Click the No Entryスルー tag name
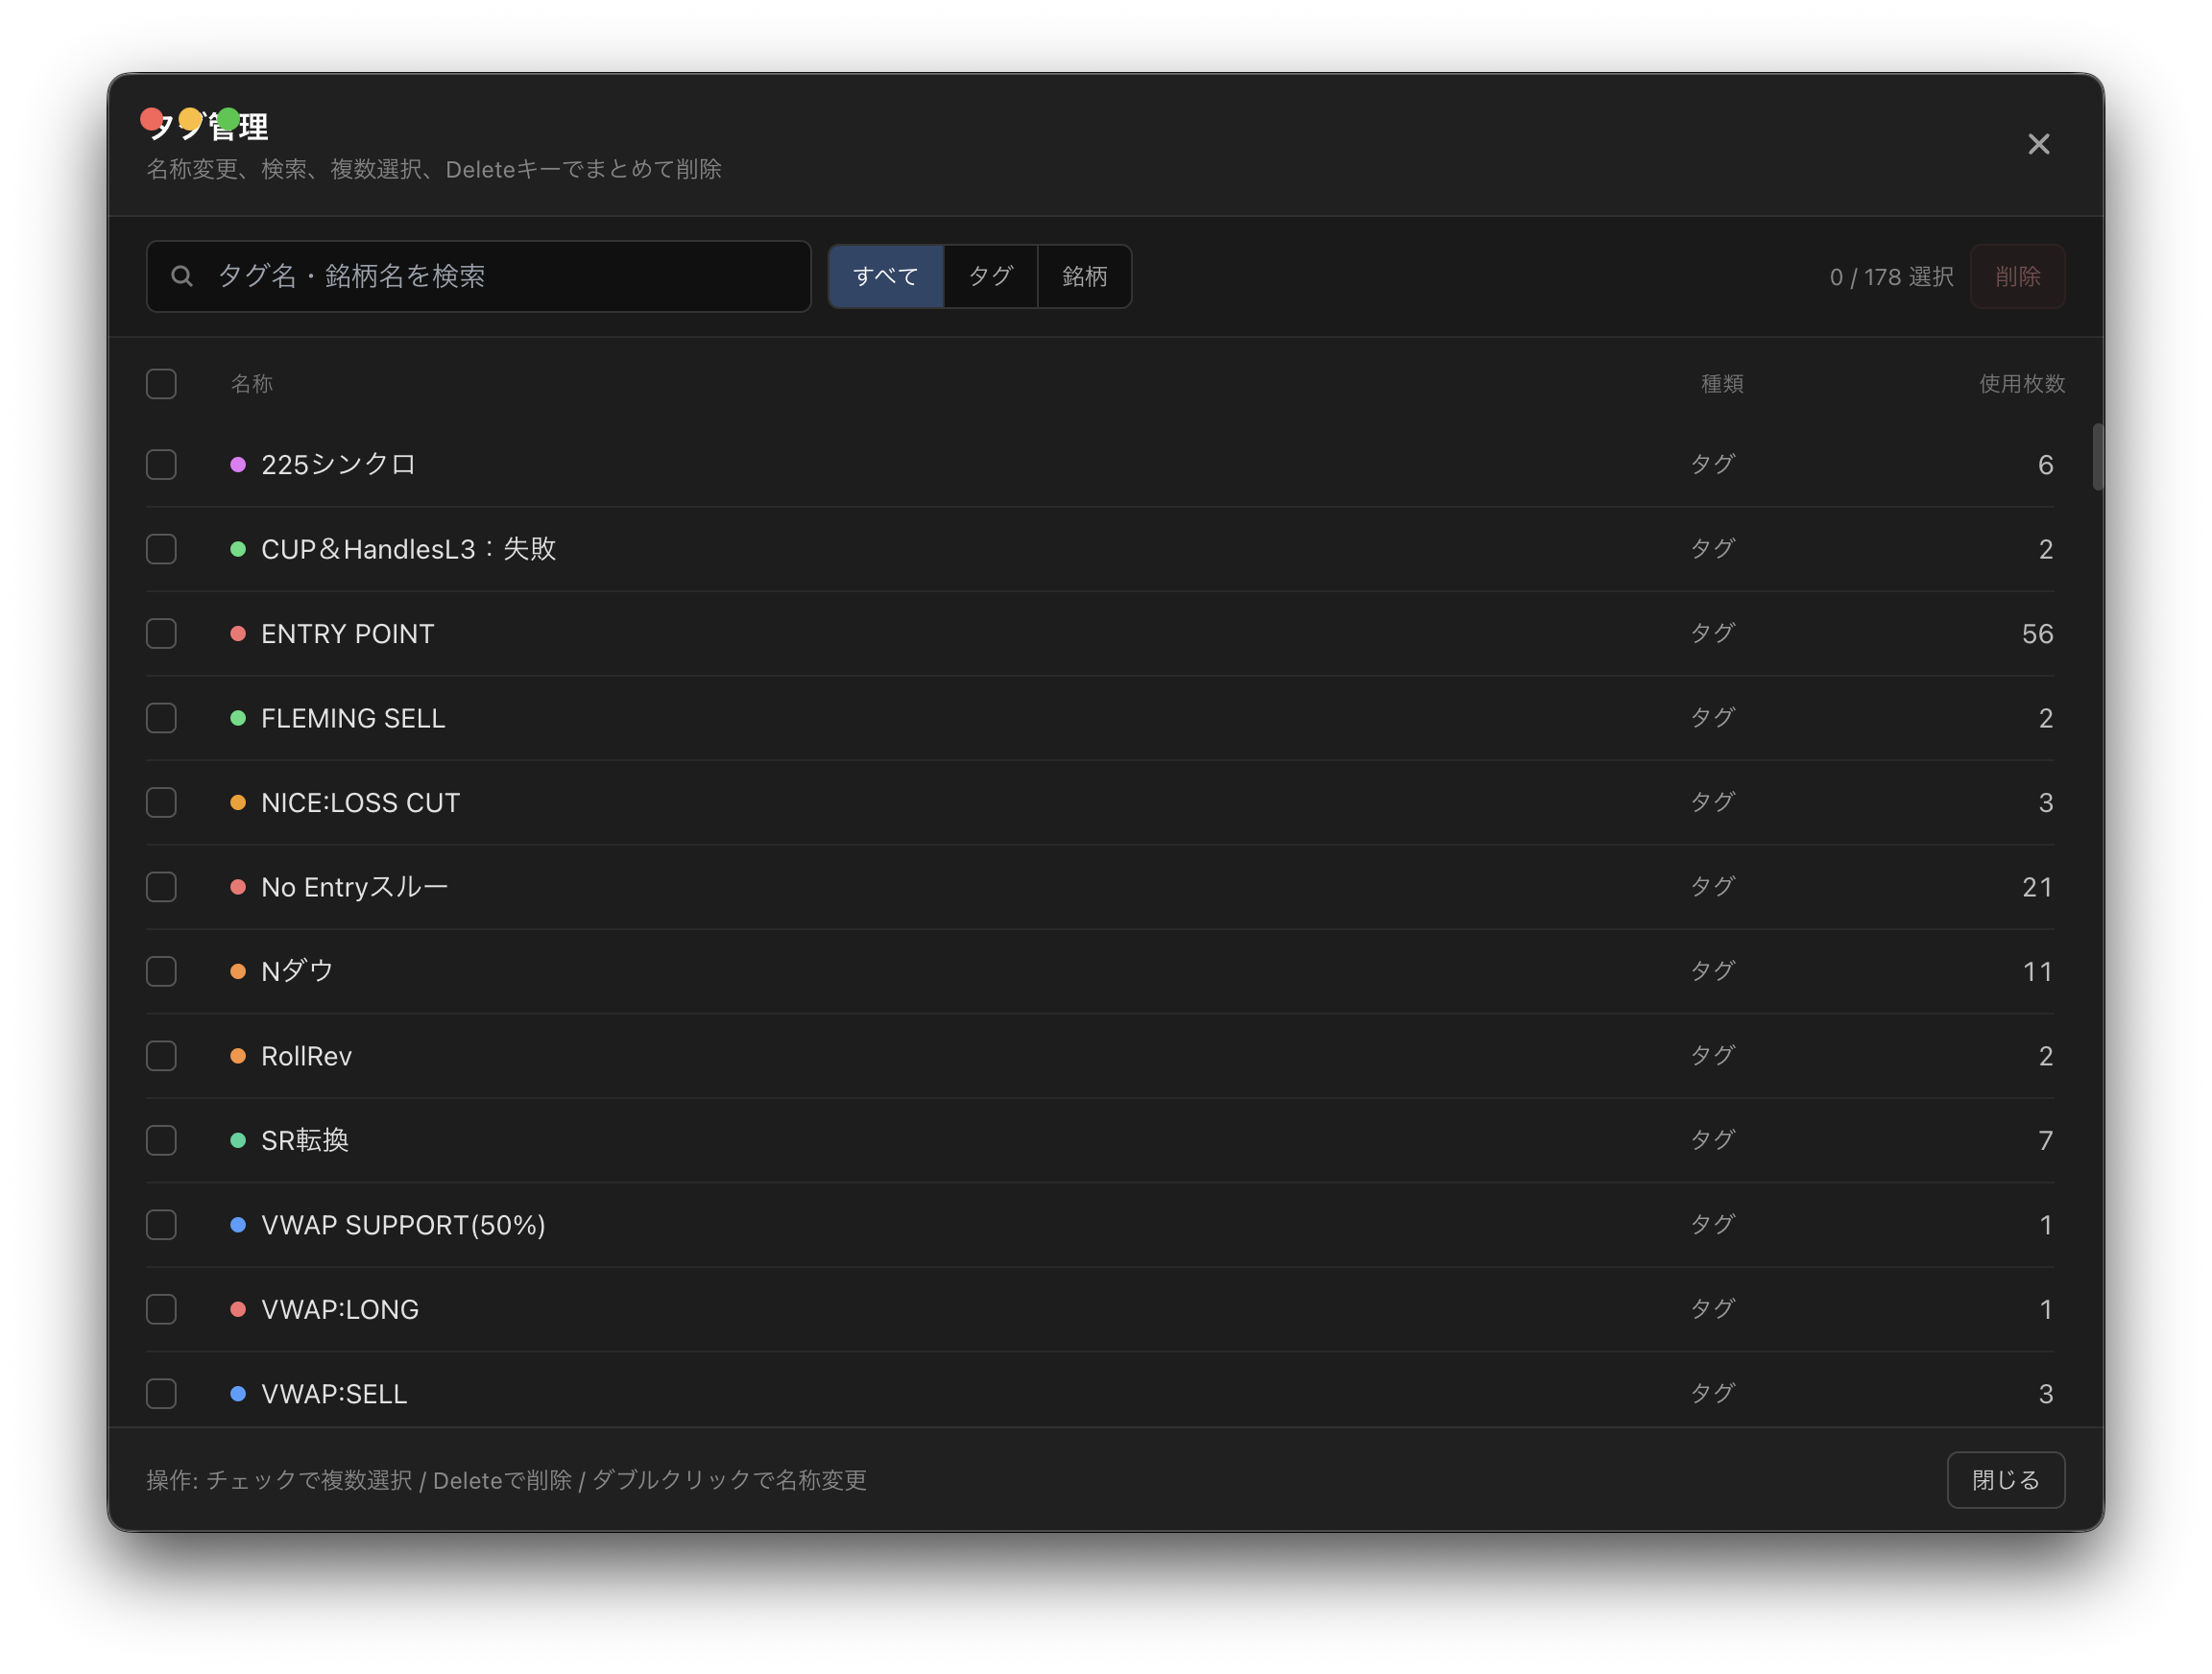The image size is (2212, 1674). pyautogui.click(x=354, y=886)
